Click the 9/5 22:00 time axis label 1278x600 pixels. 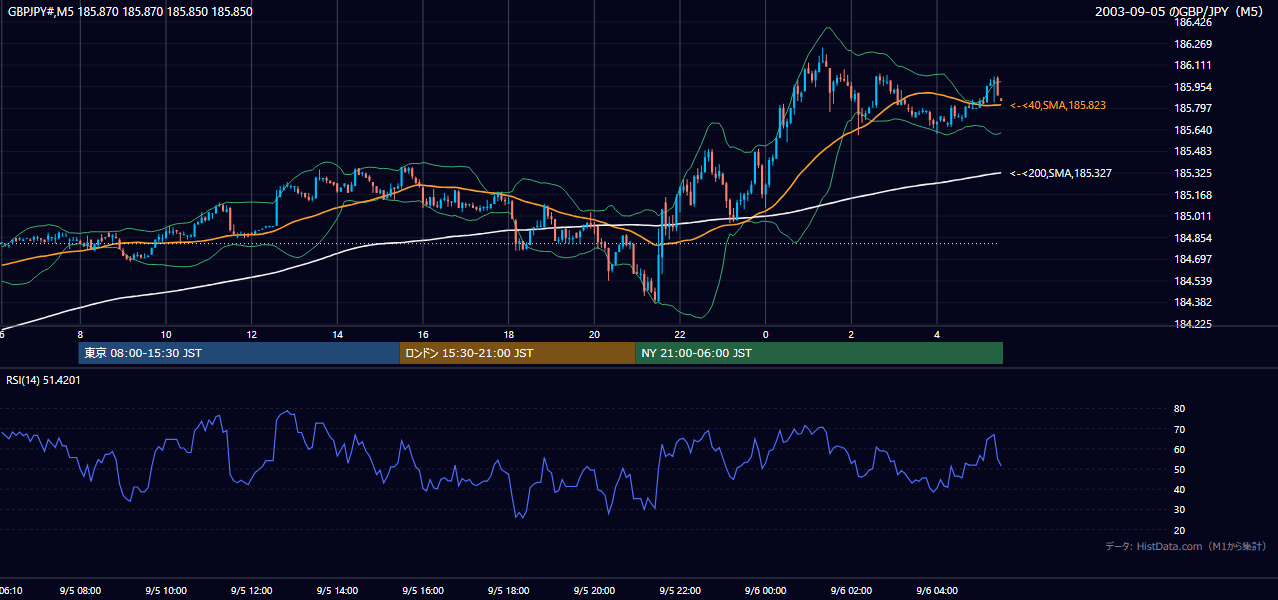(680, 591)
